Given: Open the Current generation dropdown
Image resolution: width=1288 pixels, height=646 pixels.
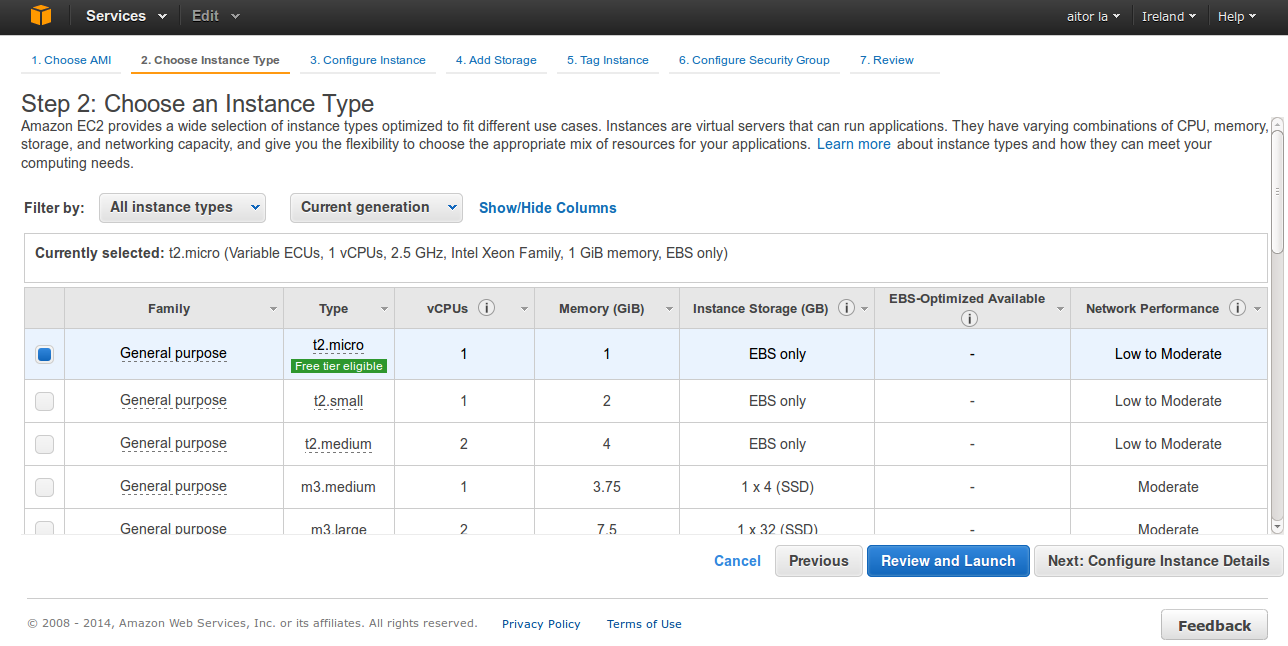Looking at the screenshot, I should point(376,207).
